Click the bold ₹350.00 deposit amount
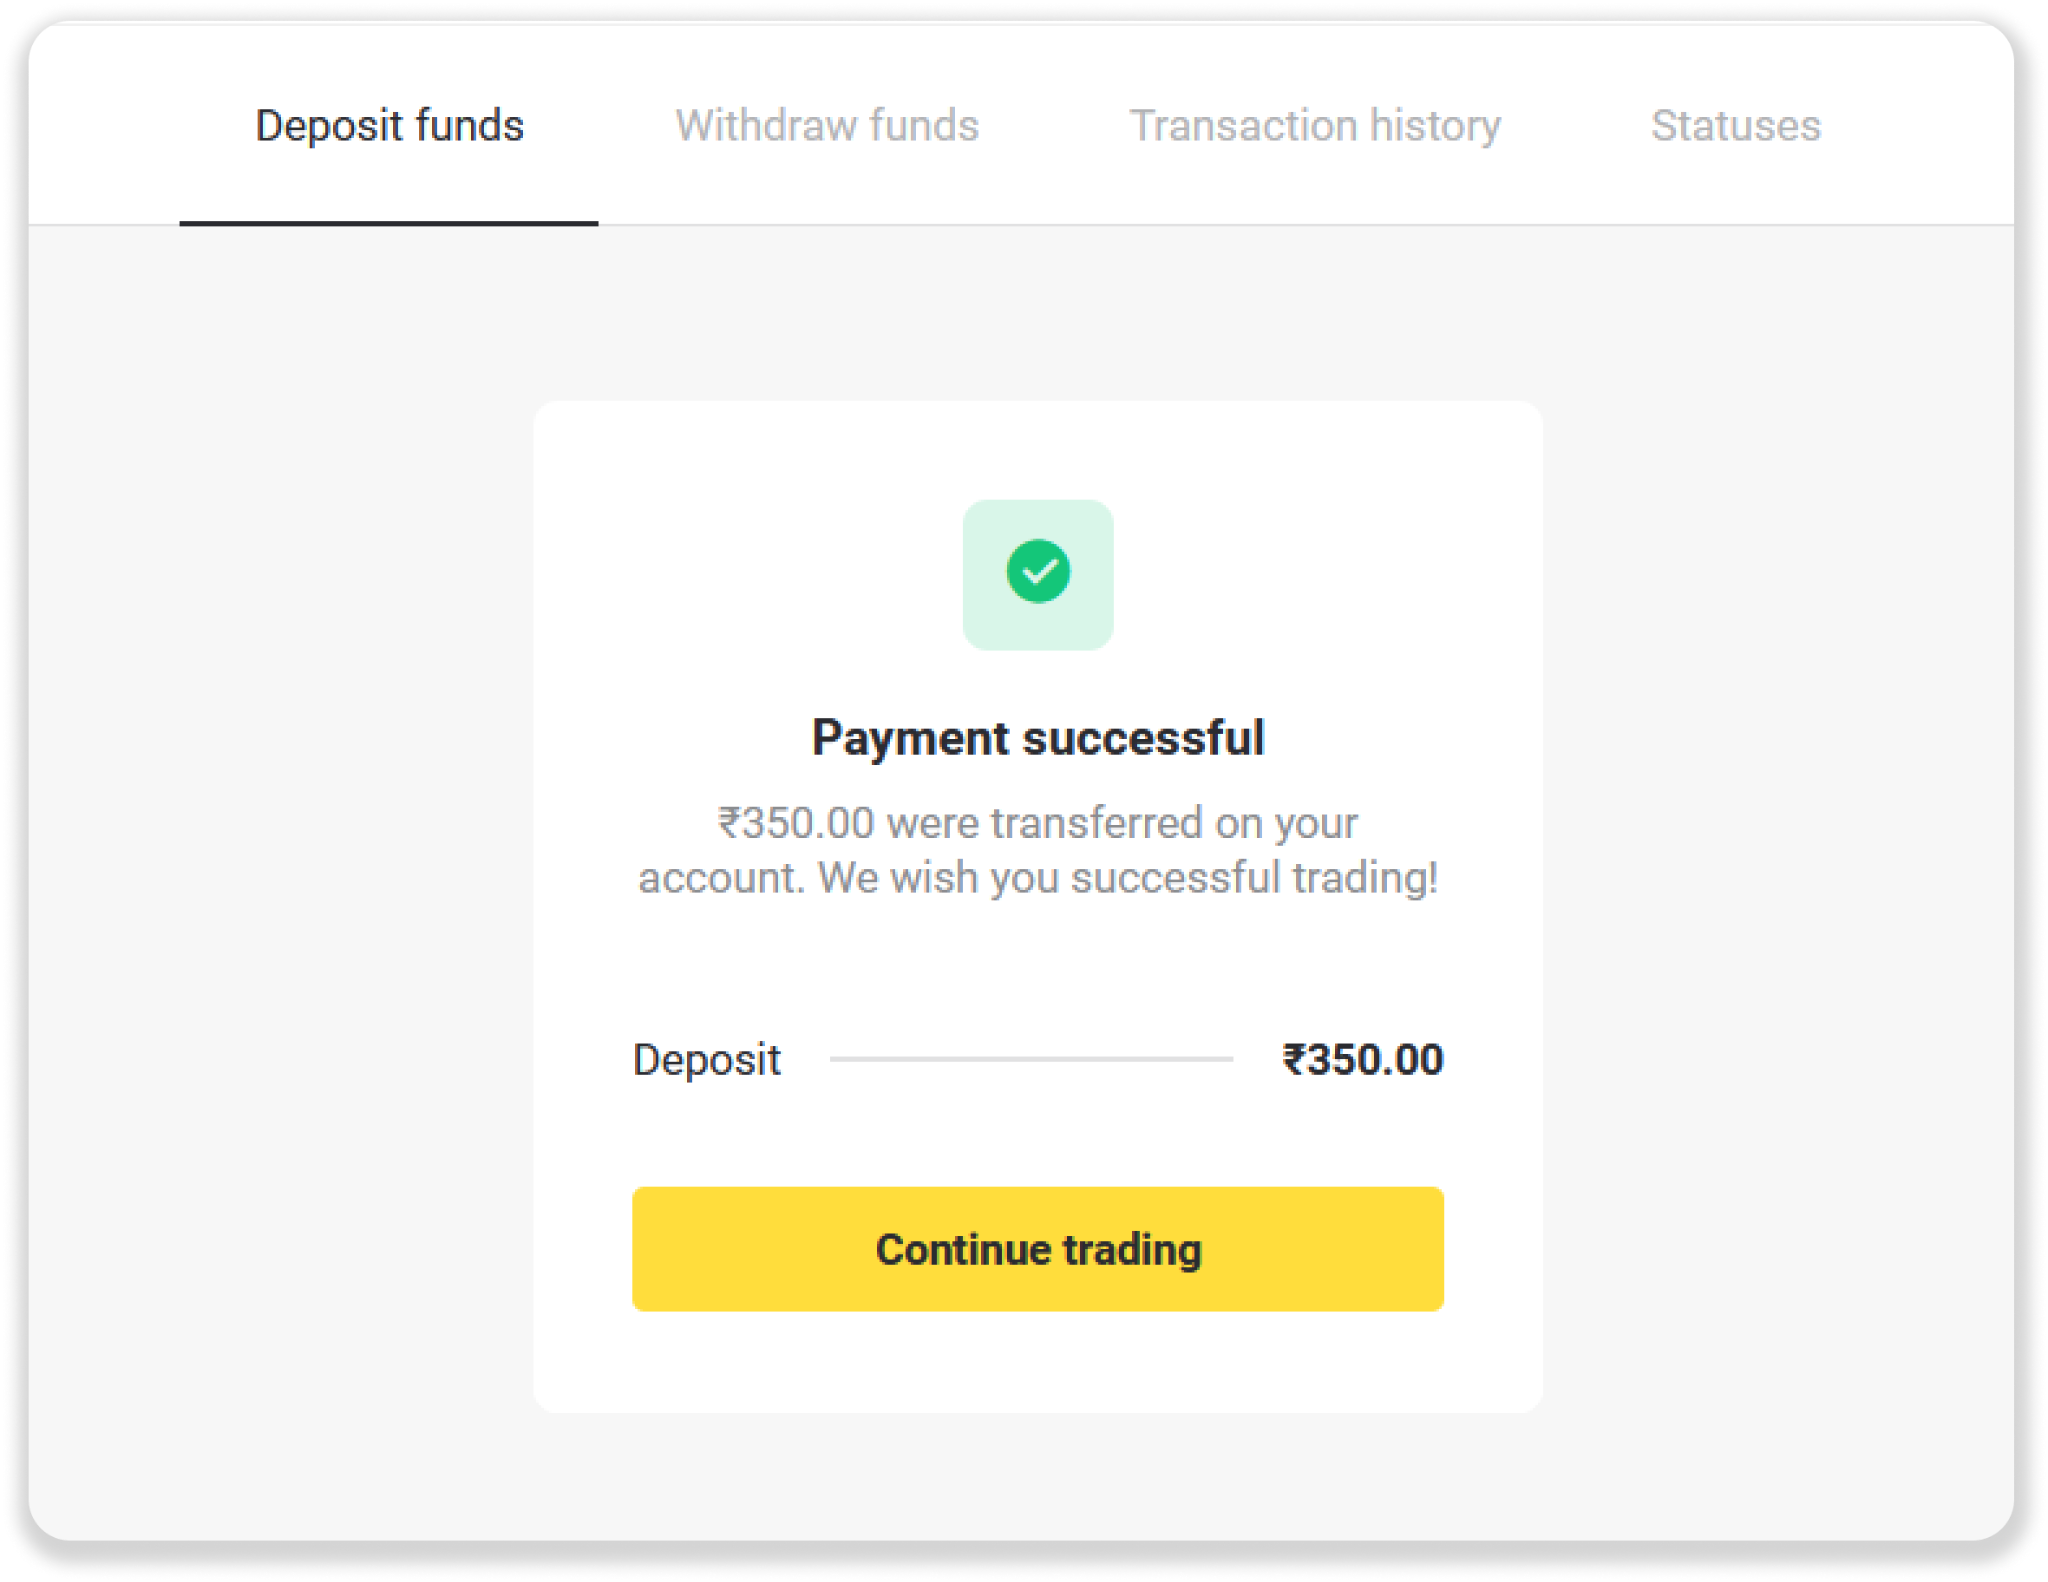Screen dimensions: 2048x1582 [1363, 1060]
